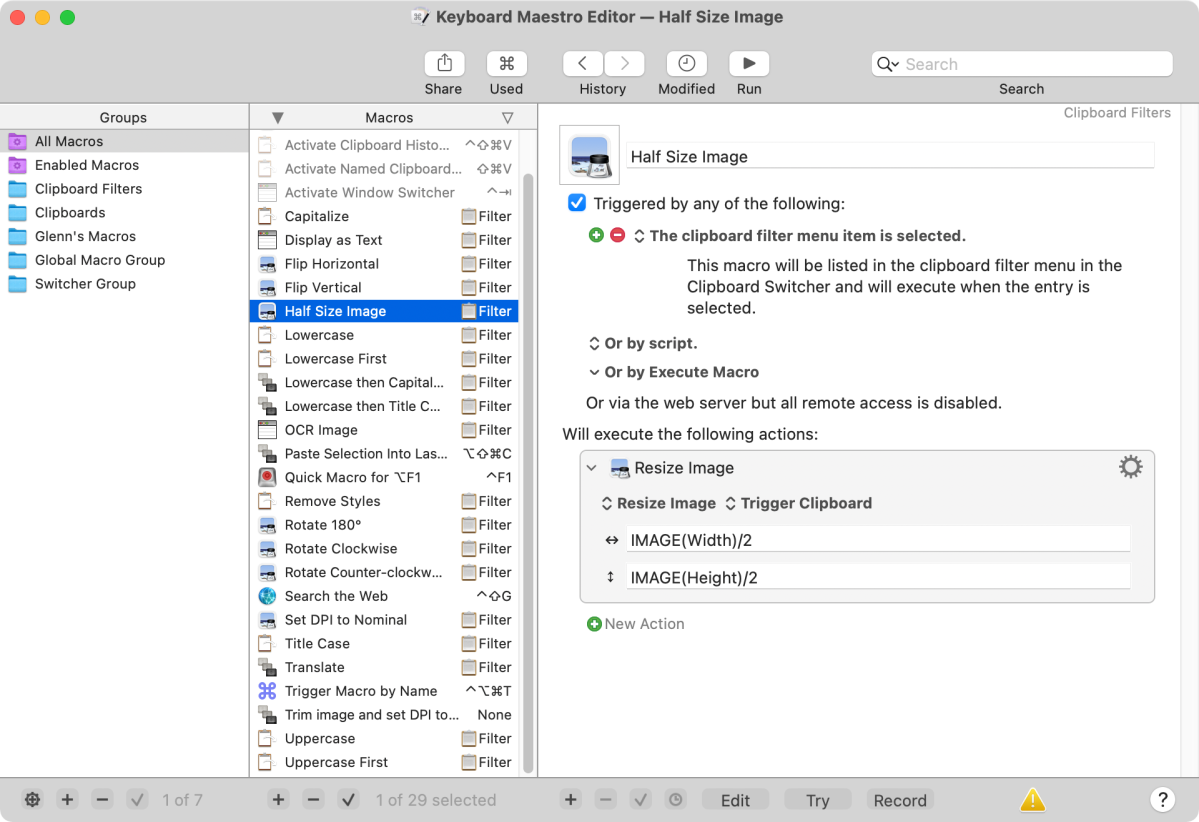Toggle the 'Triggered by any of the following' checkbox
The height and width of the screenshot is (822, 1199).
577,203
